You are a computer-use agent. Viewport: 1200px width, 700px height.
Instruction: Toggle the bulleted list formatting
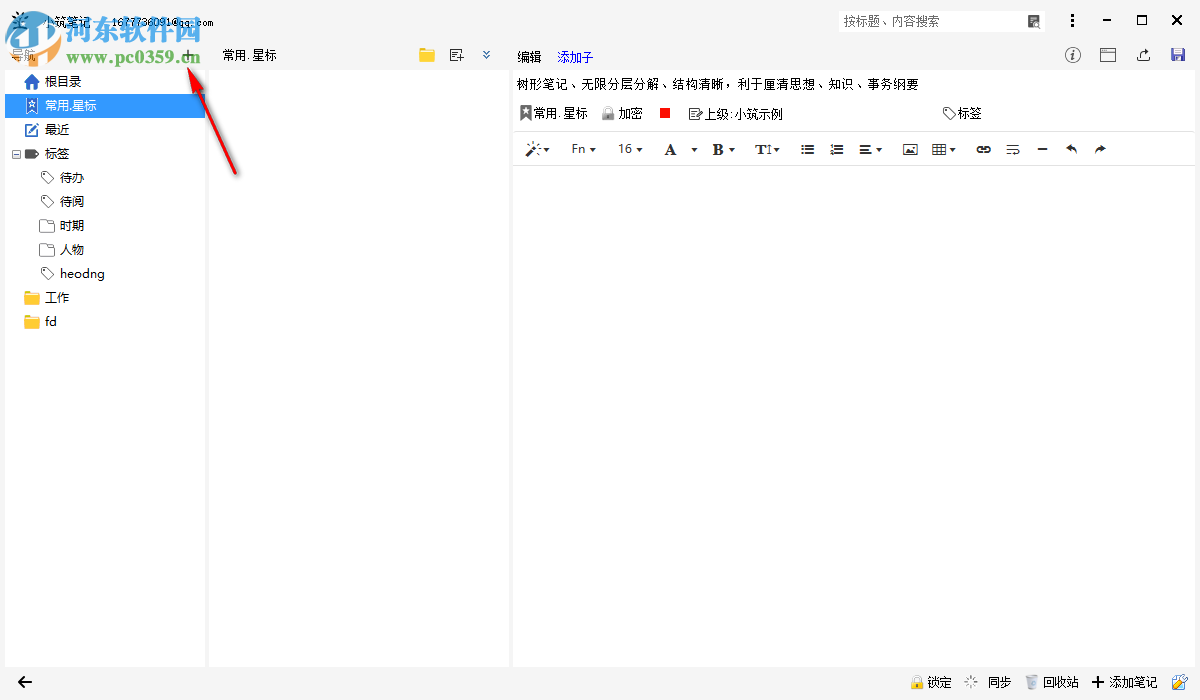tap(808, 149)
